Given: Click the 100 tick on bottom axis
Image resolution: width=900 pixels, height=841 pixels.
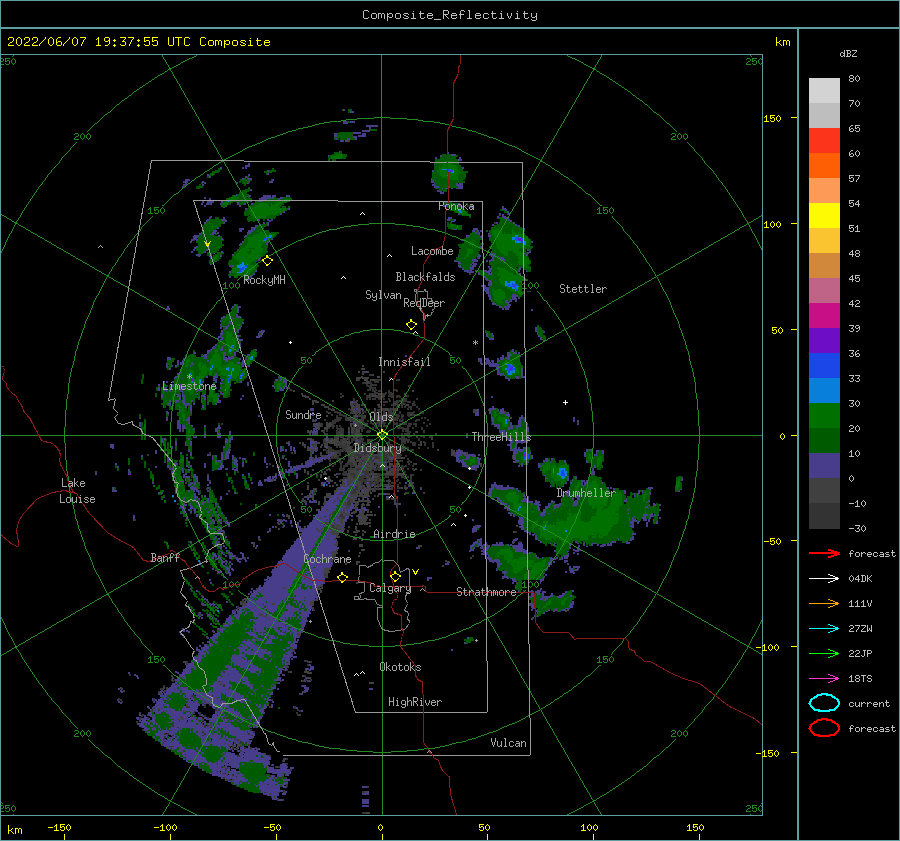Looking at the screenshot, I should coord(589,827).
